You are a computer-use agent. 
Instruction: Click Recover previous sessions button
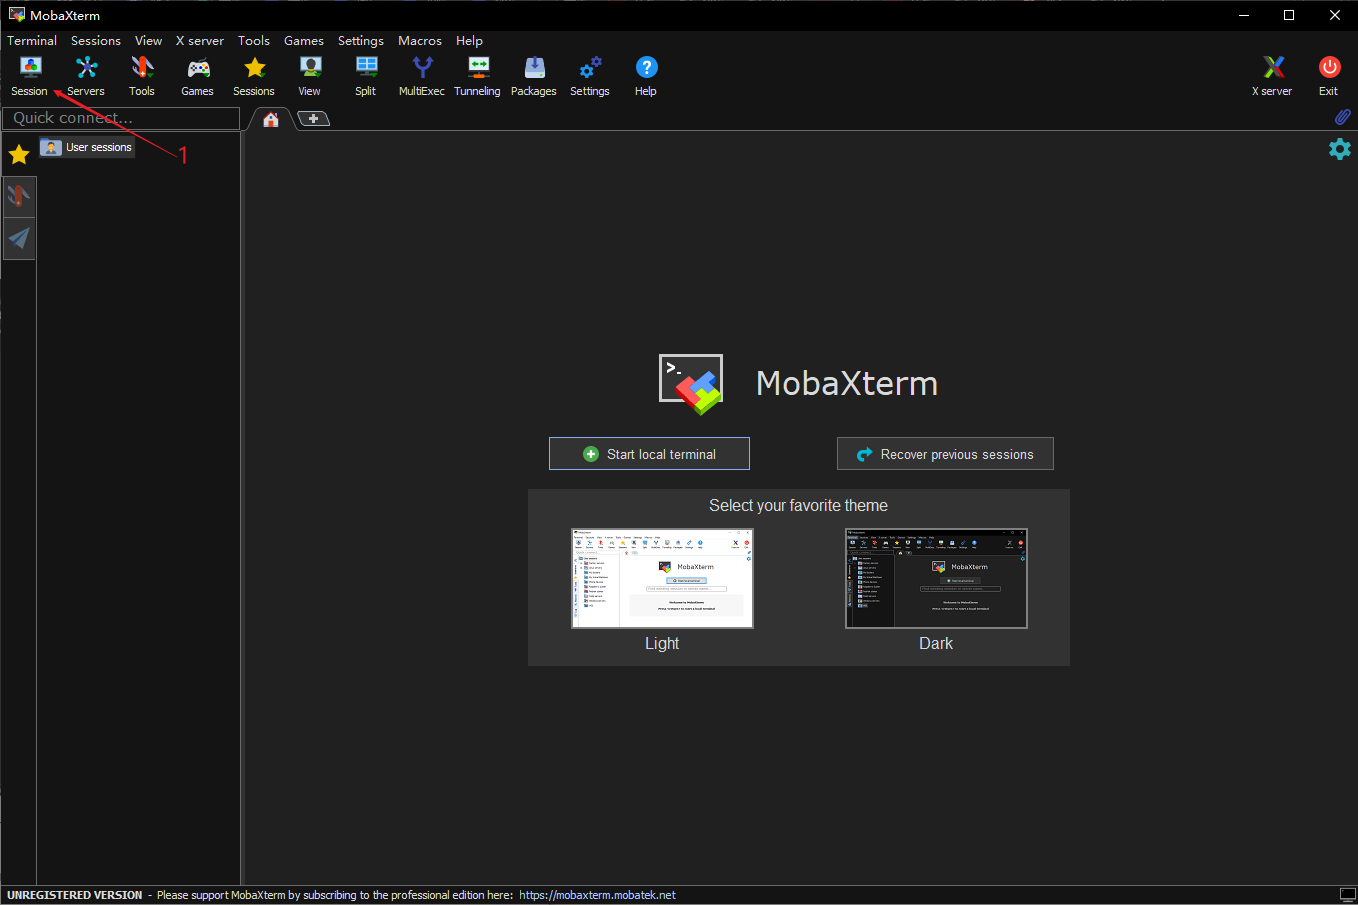(x=945, y=454)
